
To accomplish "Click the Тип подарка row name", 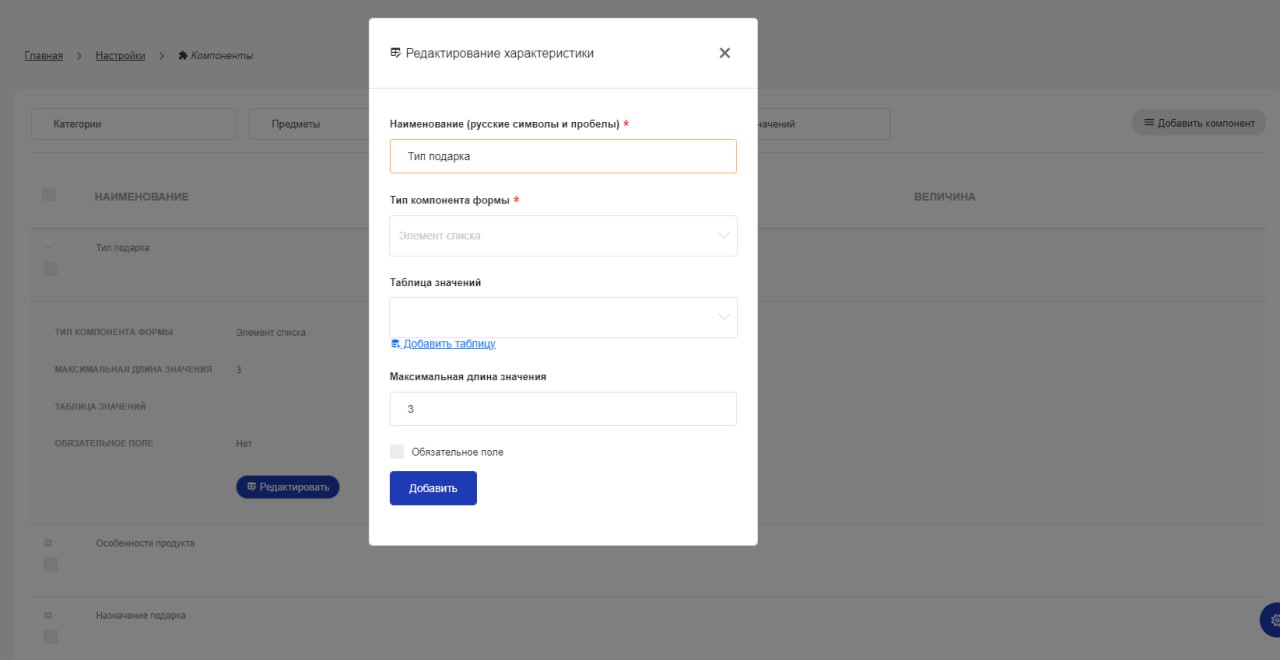I will [x=123, y=248].
